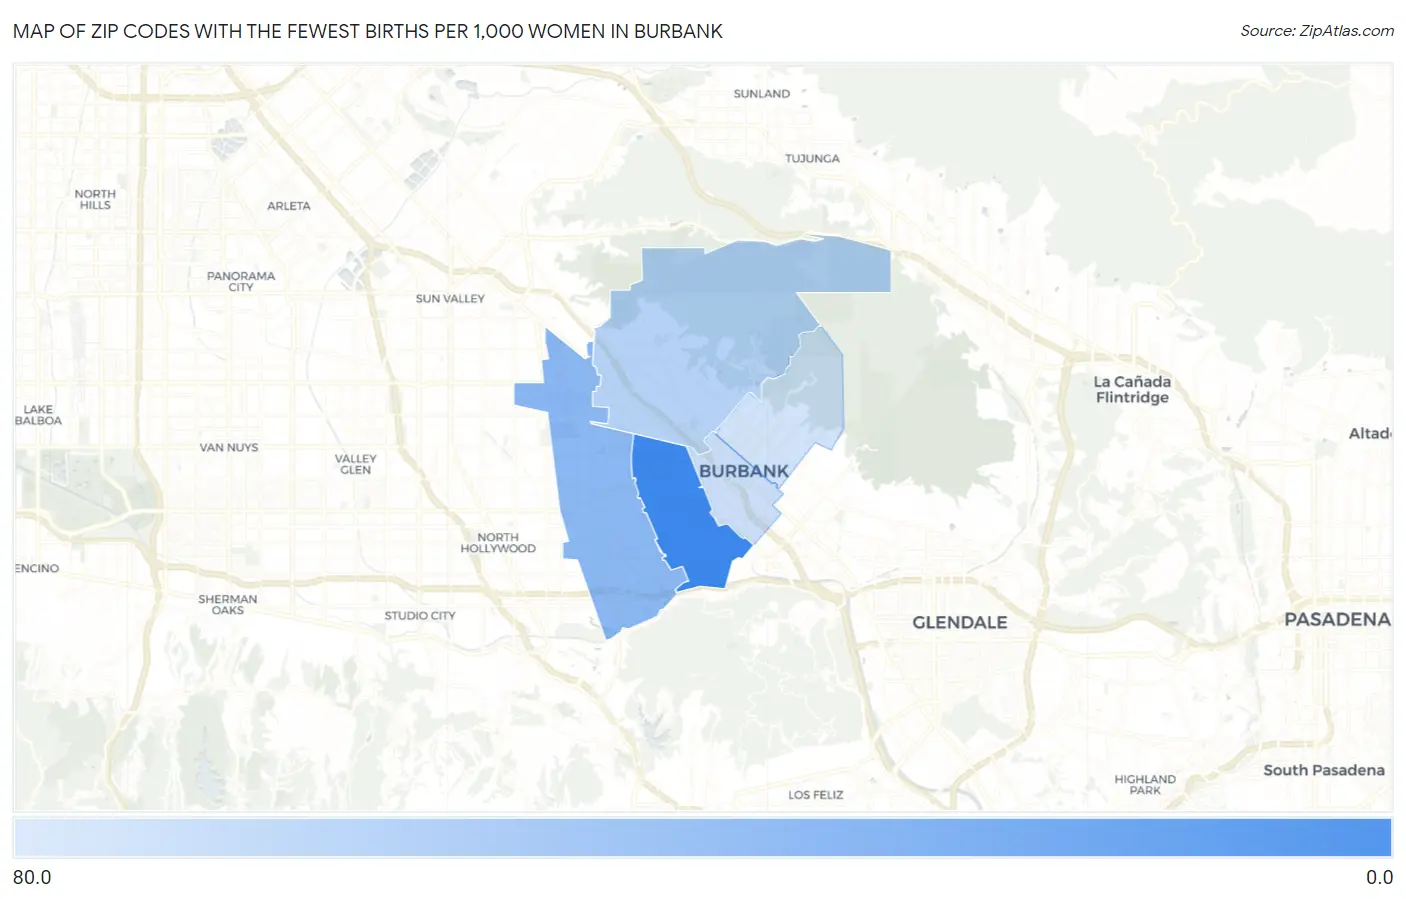Click the 0.0 legend value

click(x=1379, y=877)
